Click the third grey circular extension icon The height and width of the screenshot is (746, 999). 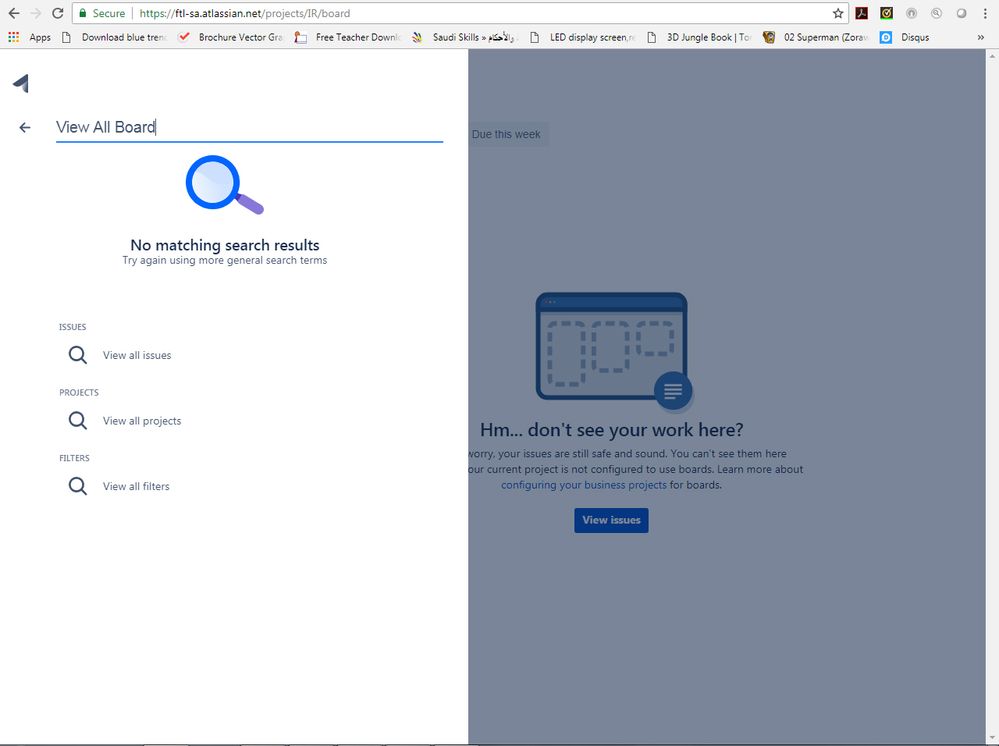tap(961, 13)
